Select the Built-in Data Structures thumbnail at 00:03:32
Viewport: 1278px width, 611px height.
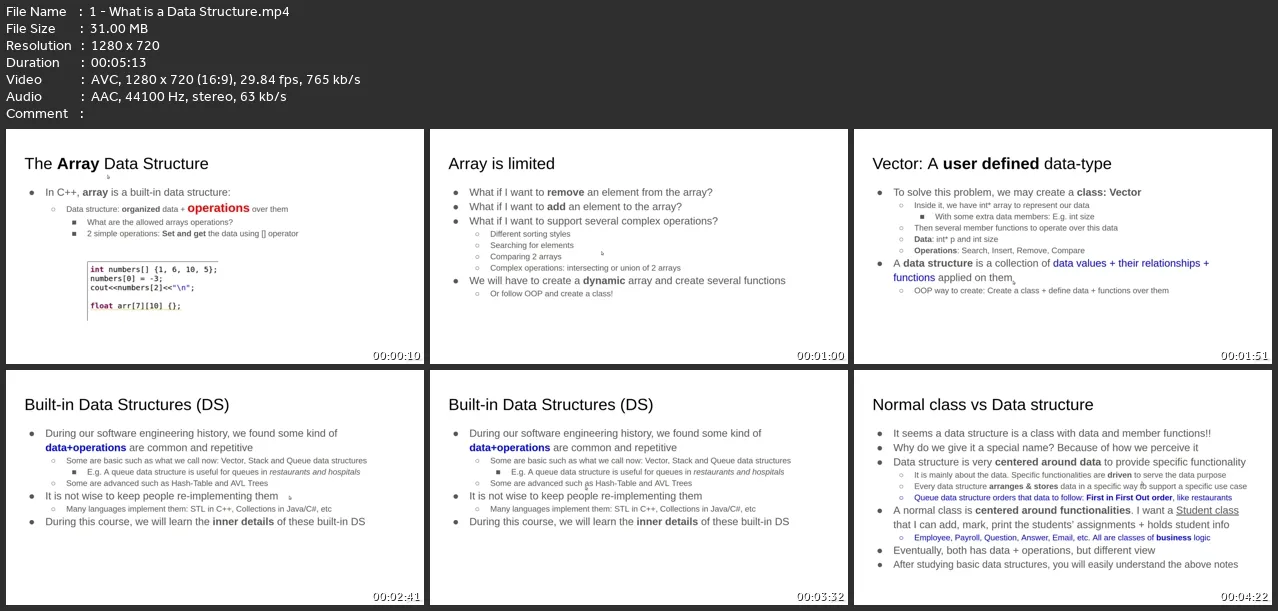638,487
